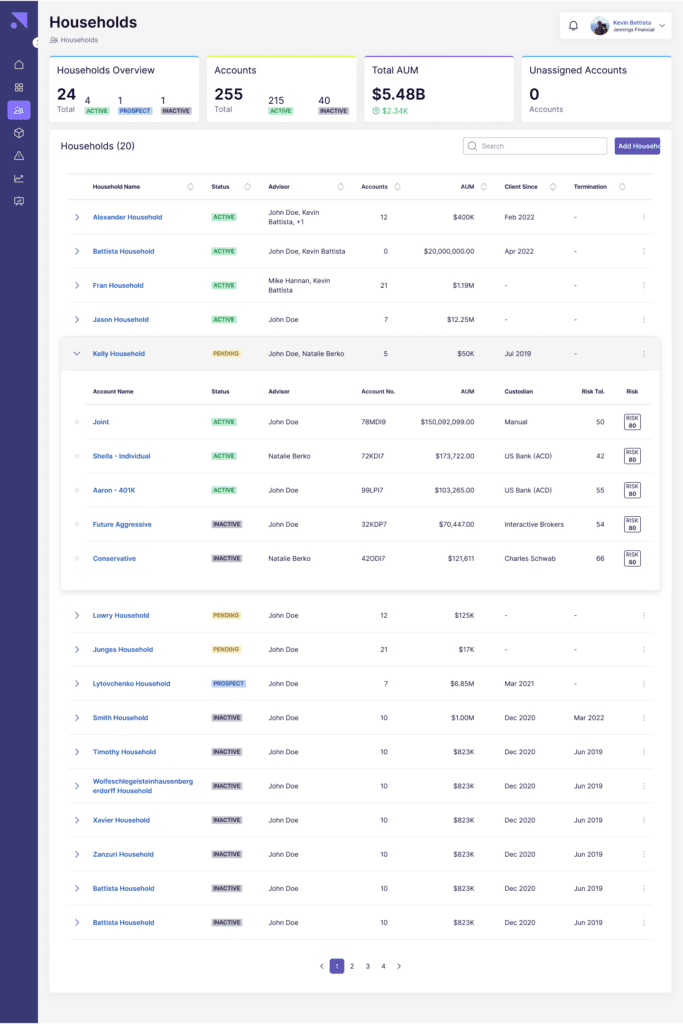Click the notification bell icon
This screenshot has height=1024, width=683.
[573, 26]
